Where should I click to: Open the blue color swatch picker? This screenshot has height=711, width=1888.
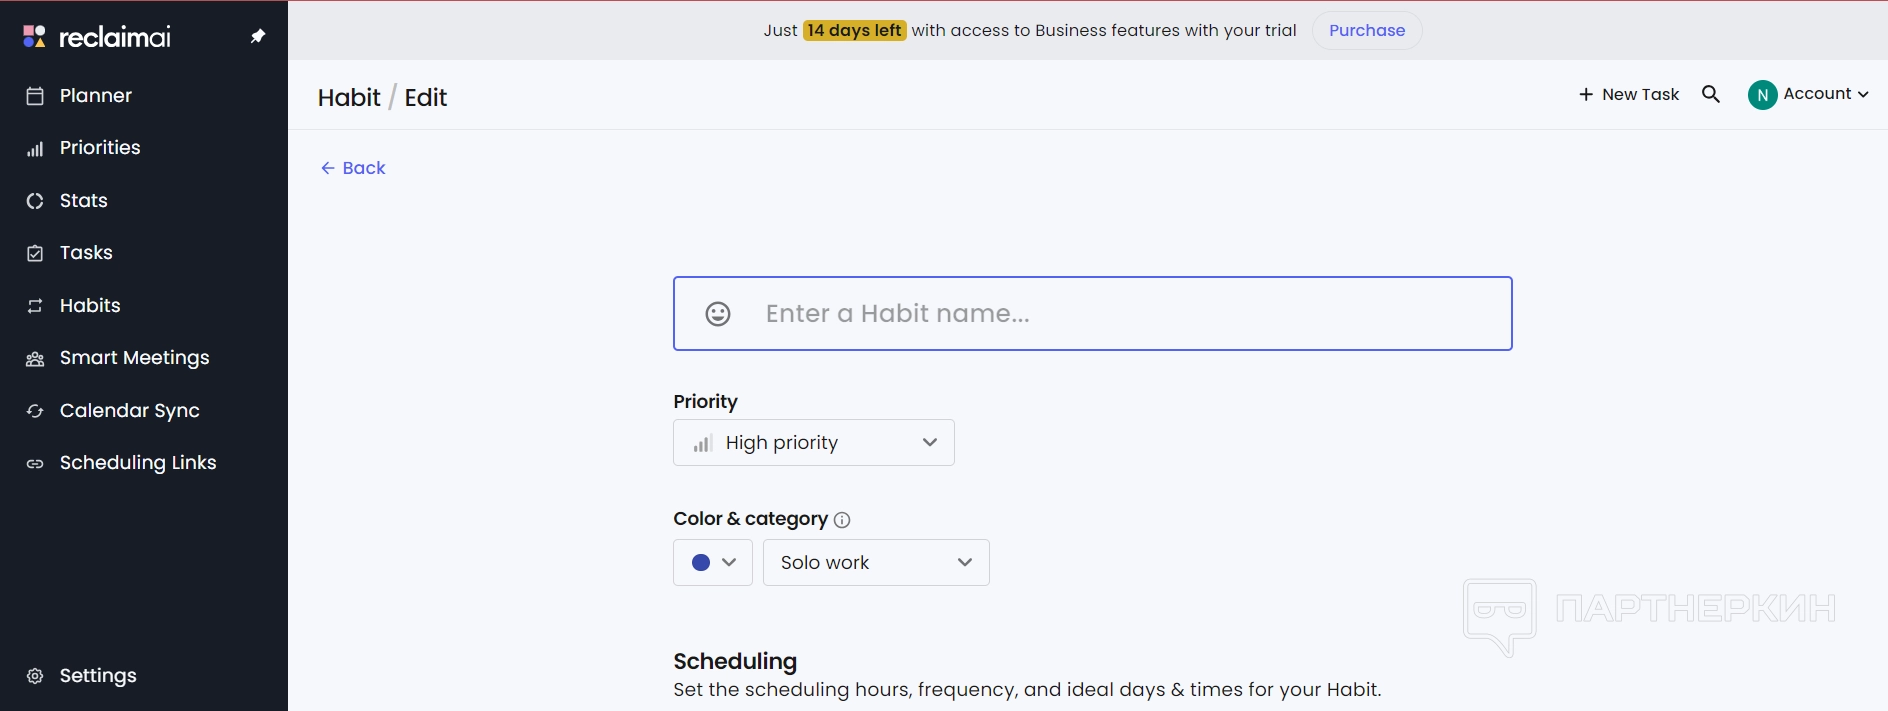point(713,563)
